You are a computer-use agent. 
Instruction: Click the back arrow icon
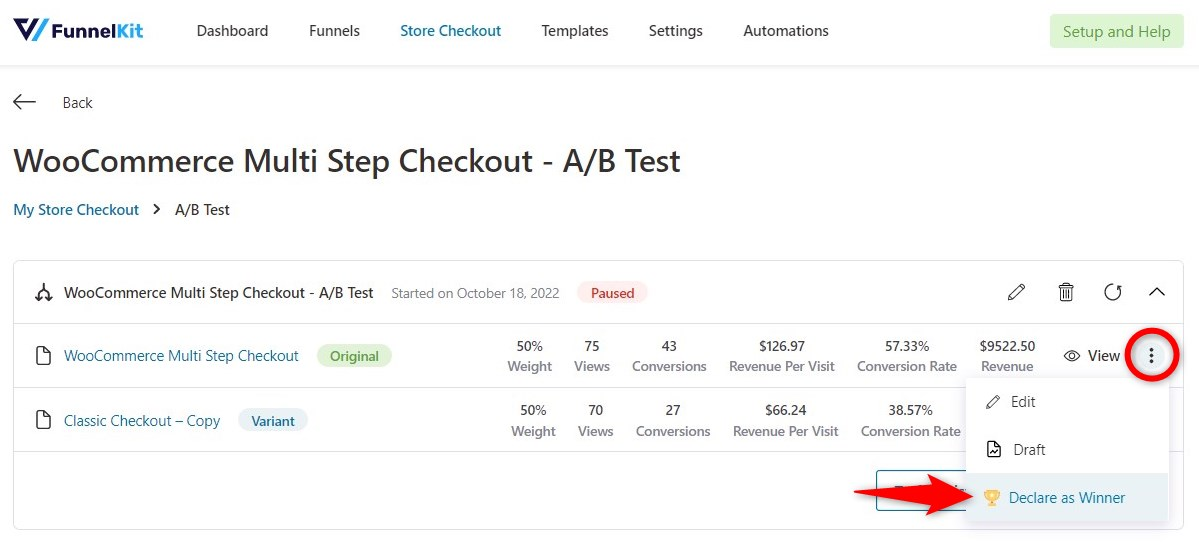tap(24, 102)
